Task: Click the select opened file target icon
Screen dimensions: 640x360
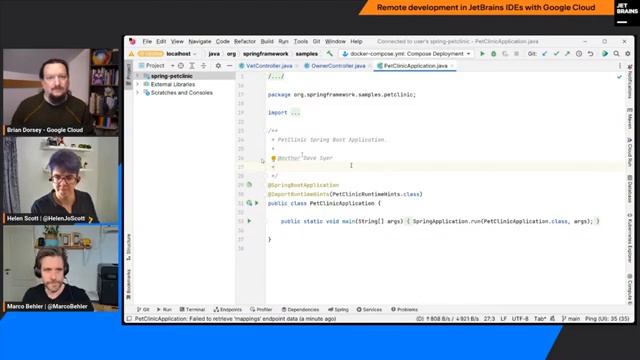Action: [181, 66]
